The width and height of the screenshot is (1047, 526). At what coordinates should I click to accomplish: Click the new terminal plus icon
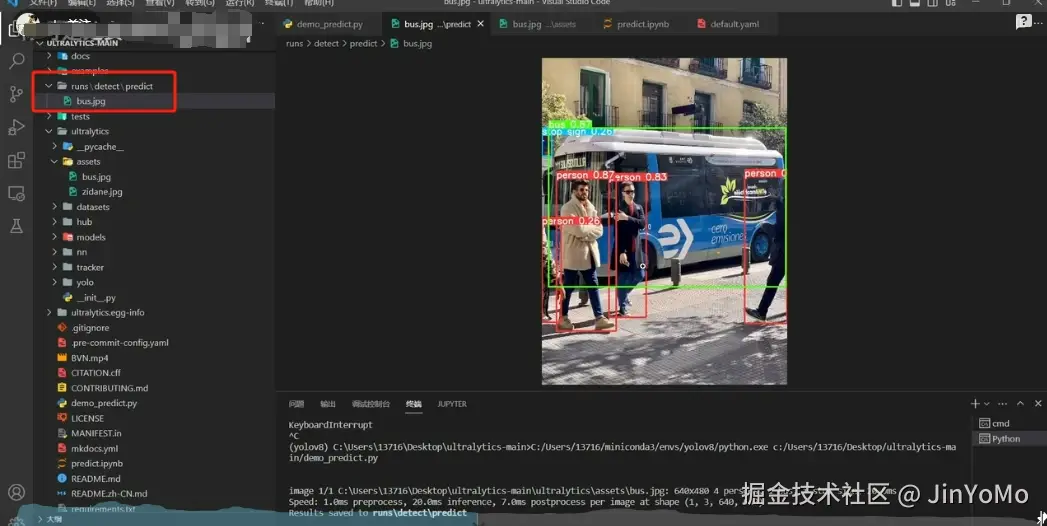975,403
